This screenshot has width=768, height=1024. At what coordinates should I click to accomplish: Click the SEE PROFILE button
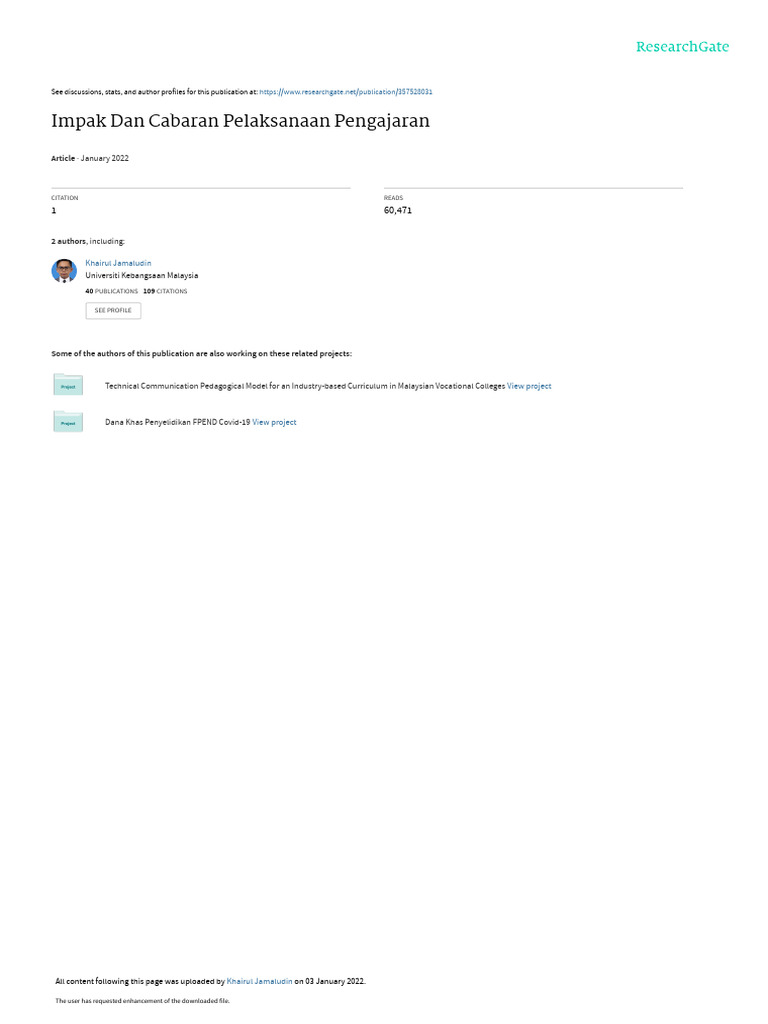[113, 310]
